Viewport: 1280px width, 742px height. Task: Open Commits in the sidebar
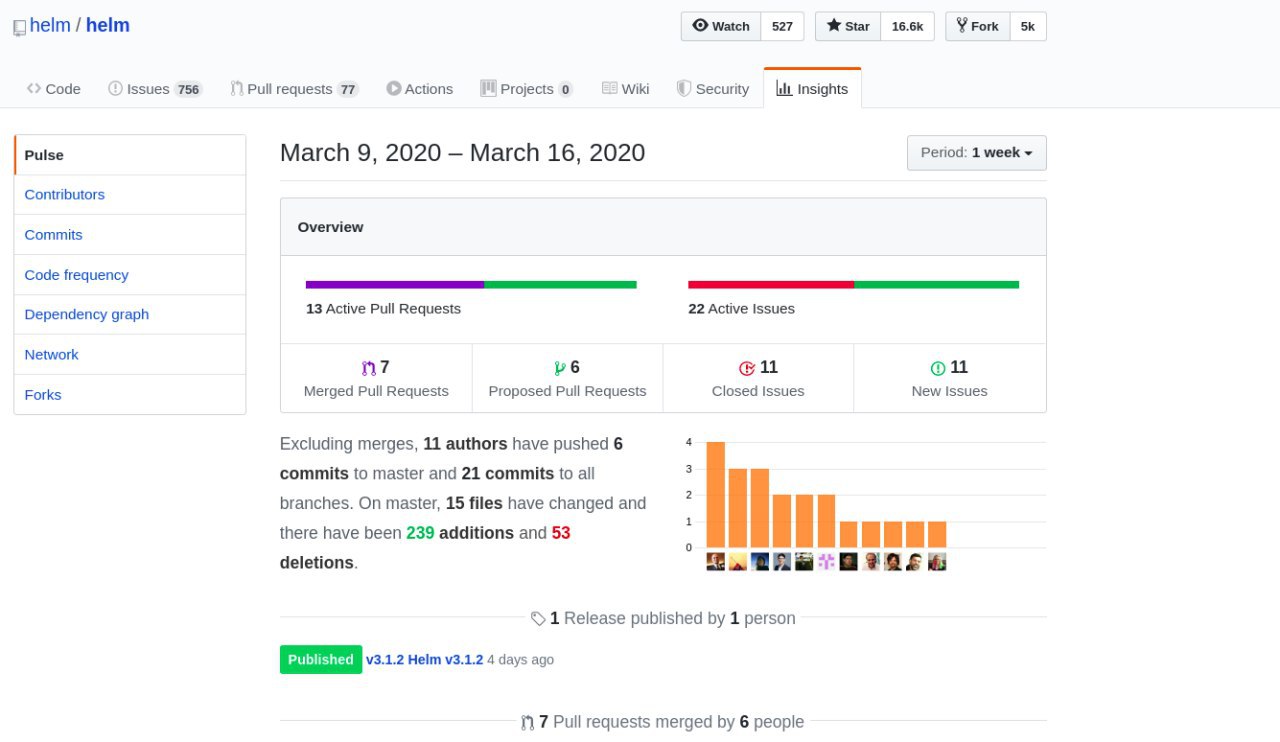tap(130, 235)
